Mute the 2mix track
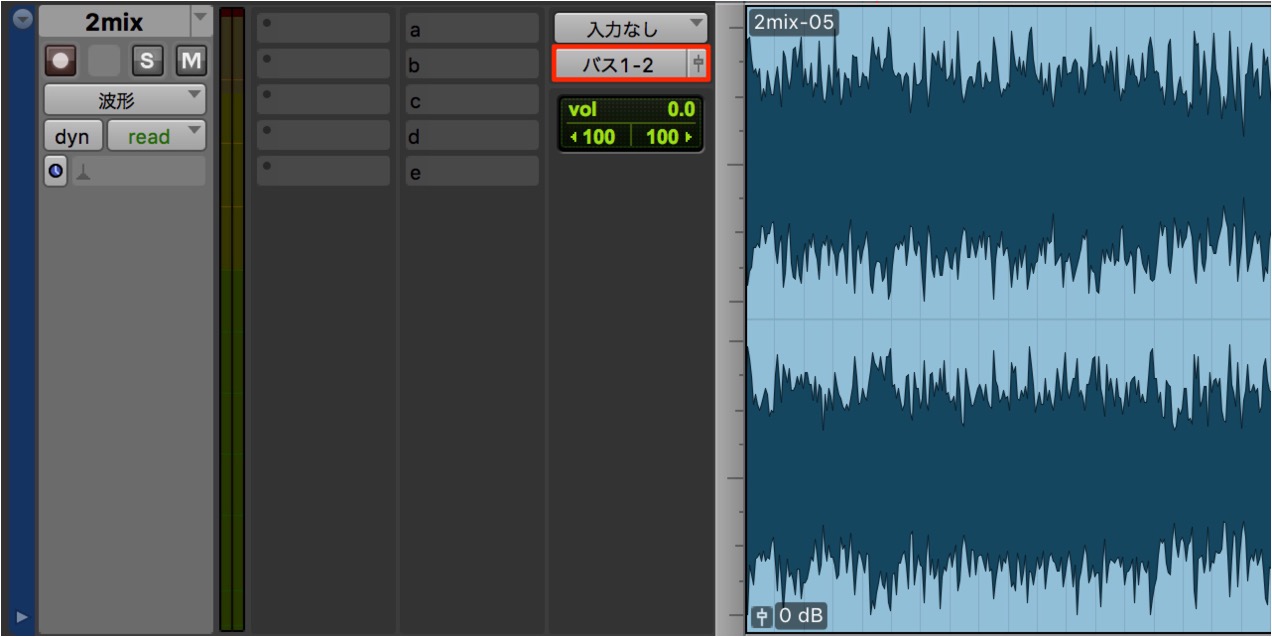Screen dimensions: 1272x637 click(190, 61)
